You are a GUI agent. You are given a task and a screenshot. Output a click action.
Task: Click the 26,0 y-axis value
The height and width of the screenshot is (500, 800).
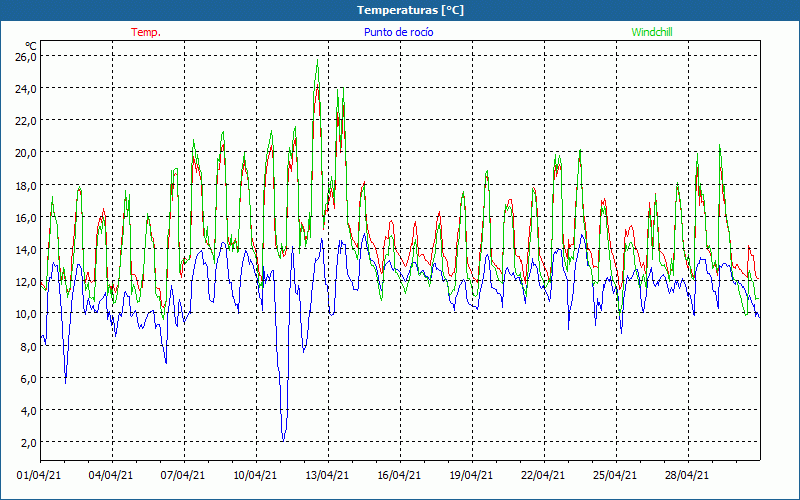tap(26, 57)
